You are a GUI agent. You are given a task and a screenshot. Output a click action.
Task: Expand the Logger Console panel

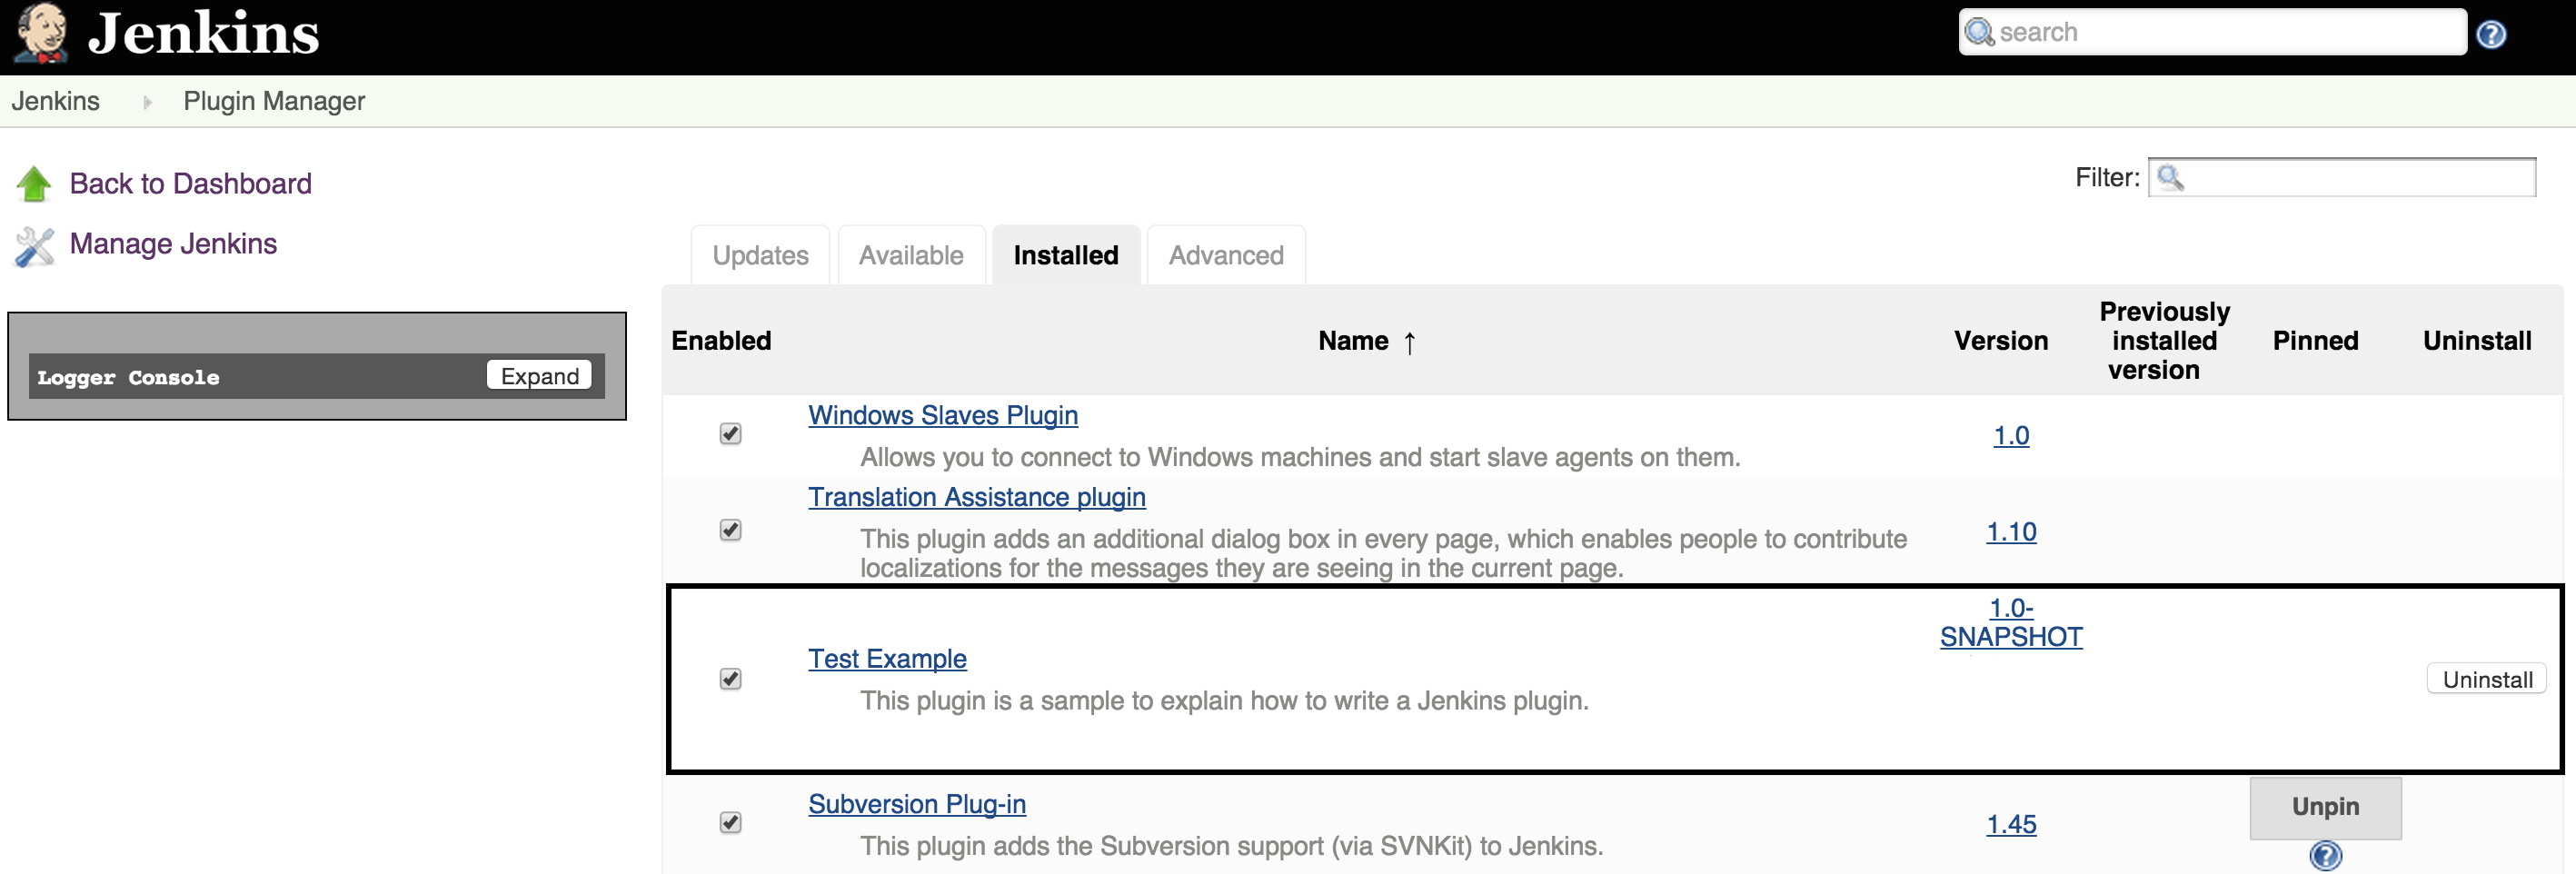coord(539,375)
